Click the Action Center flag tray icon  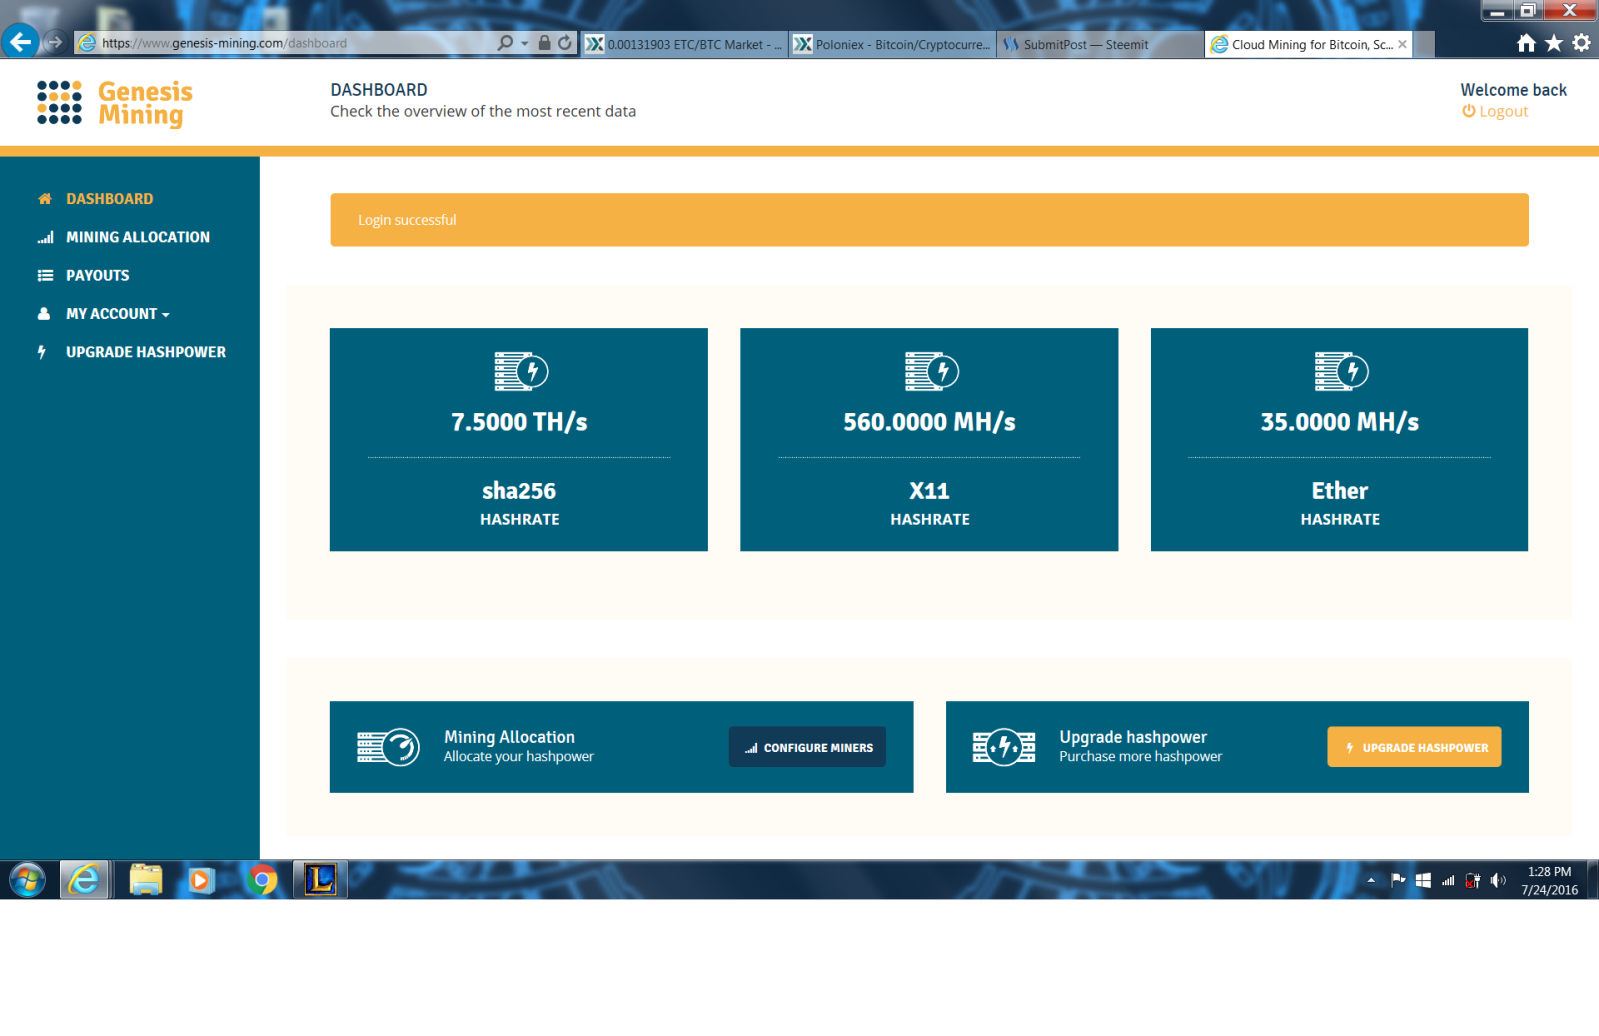1398,881
